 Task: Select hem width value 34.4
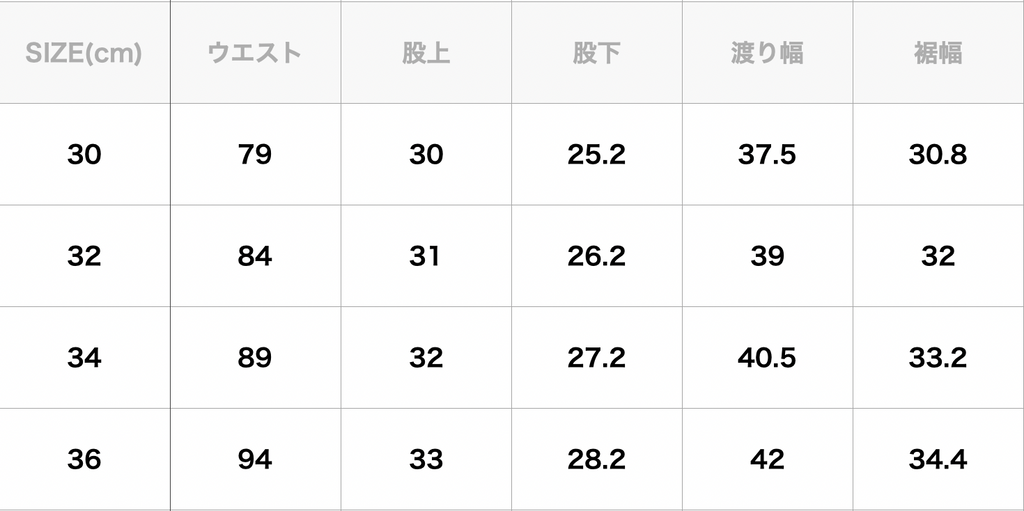coord(937,460)
